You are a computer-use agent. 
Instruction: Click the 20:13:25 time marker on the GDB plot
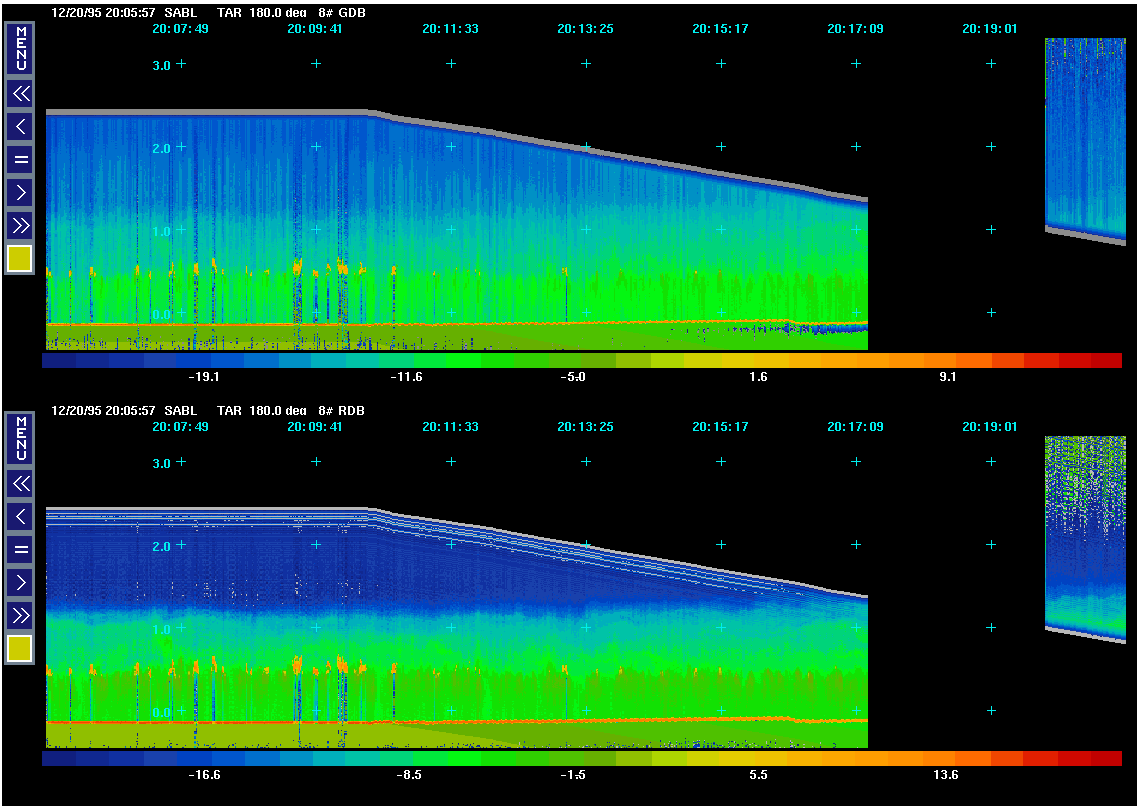click(585, 29)
